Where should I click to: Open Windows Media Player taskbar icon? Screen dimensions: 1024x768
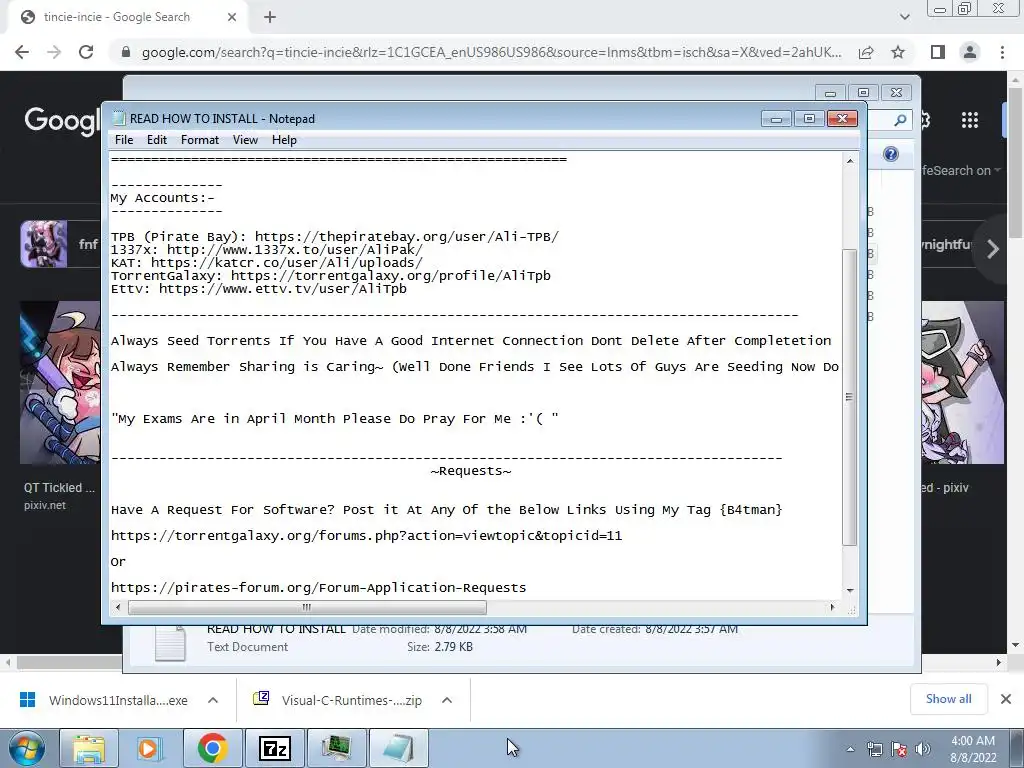[x=150, y=748]
